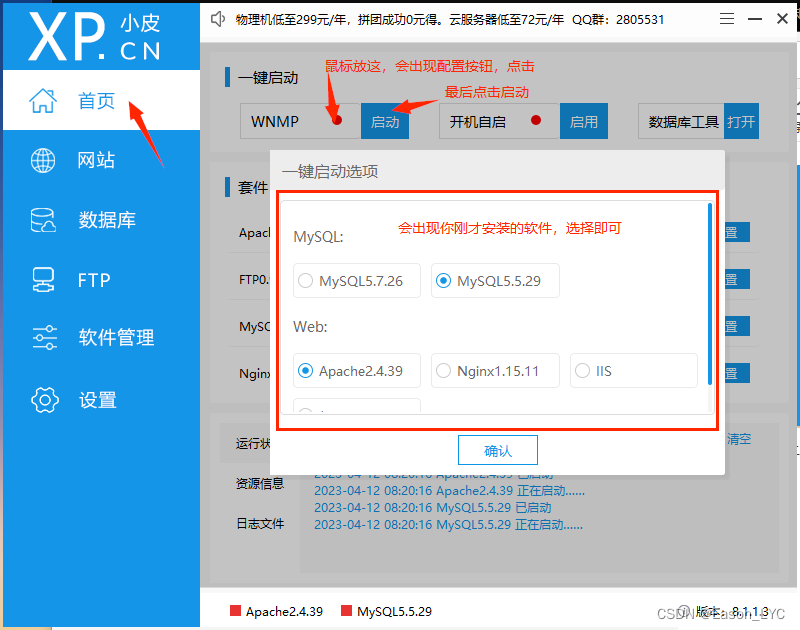This screenshot has width=800, height=630.
Task: Click the log line 'MySQL5.5.29 已启动'
Action: [433, 508]
